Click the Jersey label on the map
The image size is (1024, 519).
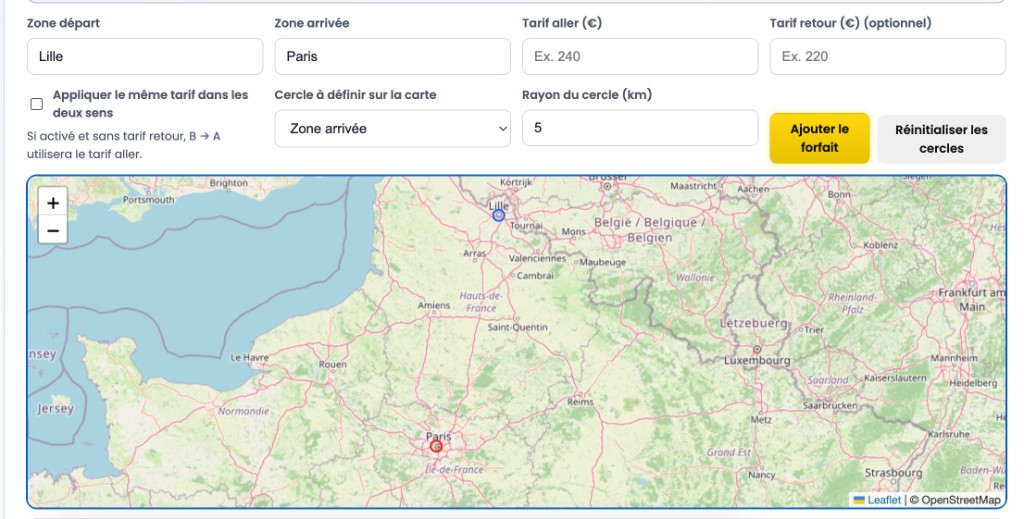pos(55,409)
